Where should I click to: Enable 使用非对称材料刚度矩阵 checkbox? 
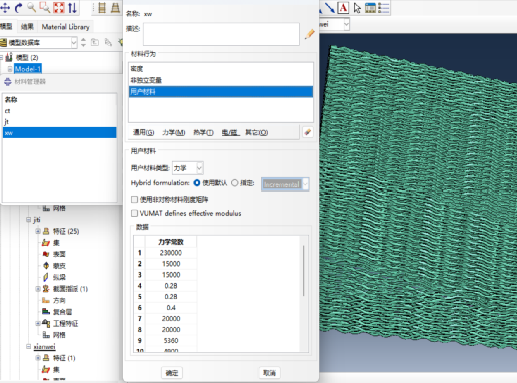134,199
